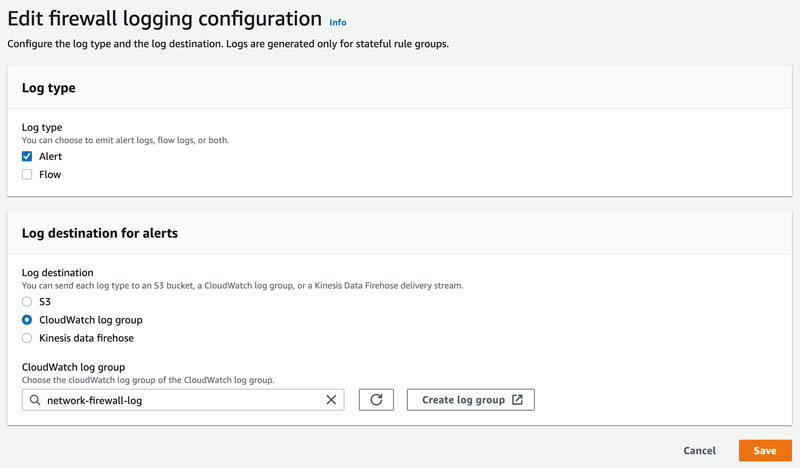This screenshot has height=468, width=800.
Task: Click Create log group button
Action: [470, 400]
